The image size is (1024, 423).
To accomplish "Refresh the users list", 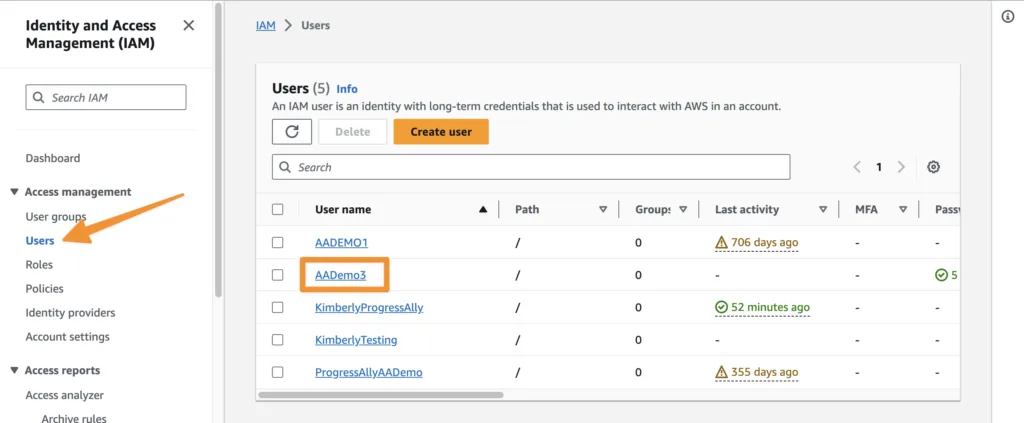I will coord(292,131).
